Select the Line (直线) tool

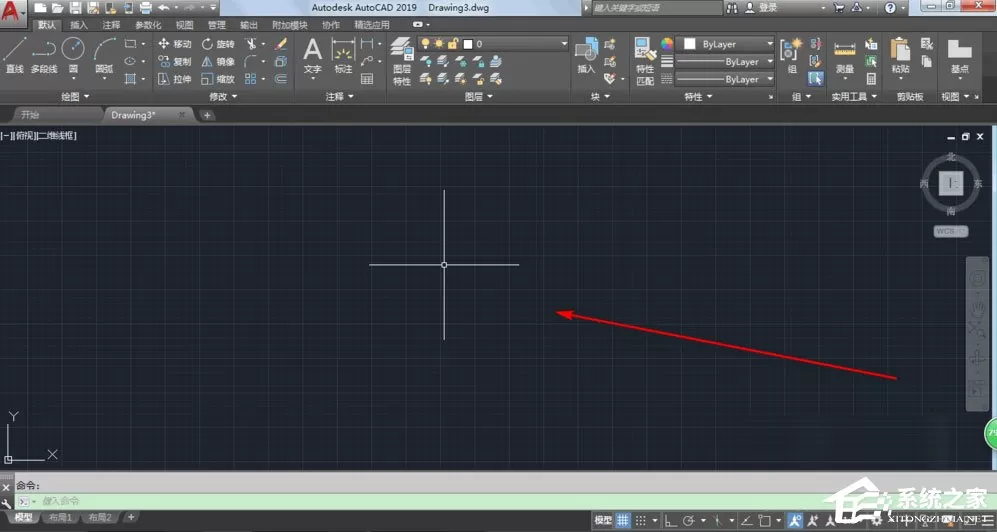(14, 56)
